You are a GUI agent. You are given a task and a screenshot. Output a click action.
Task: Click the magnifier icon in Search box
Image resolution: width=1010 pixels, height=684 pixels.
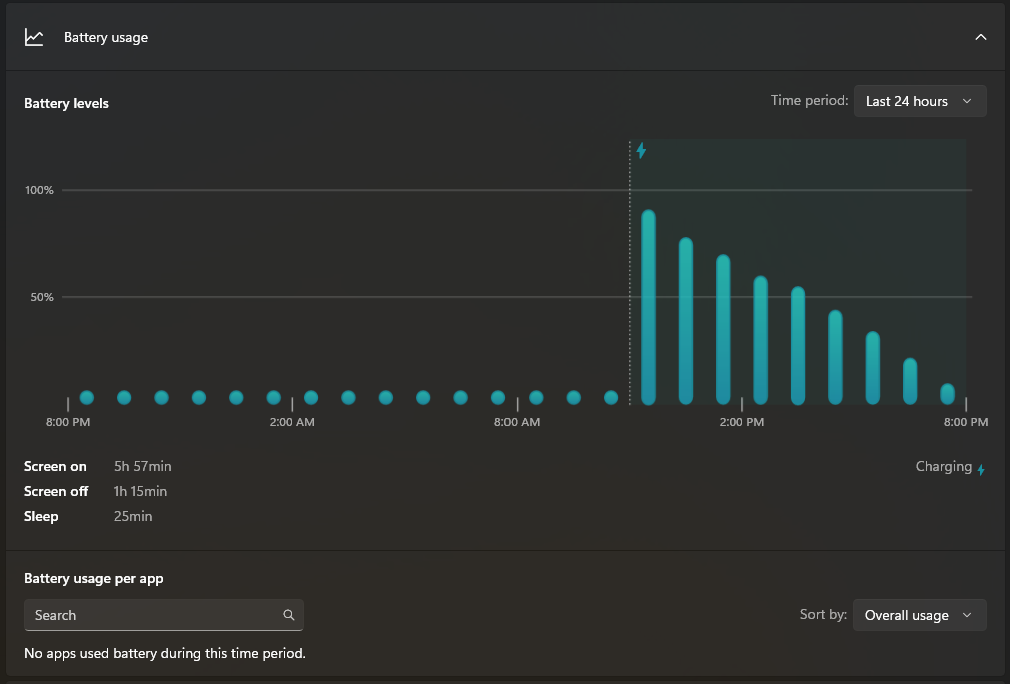pyautogui.click(x=289, y=615)
